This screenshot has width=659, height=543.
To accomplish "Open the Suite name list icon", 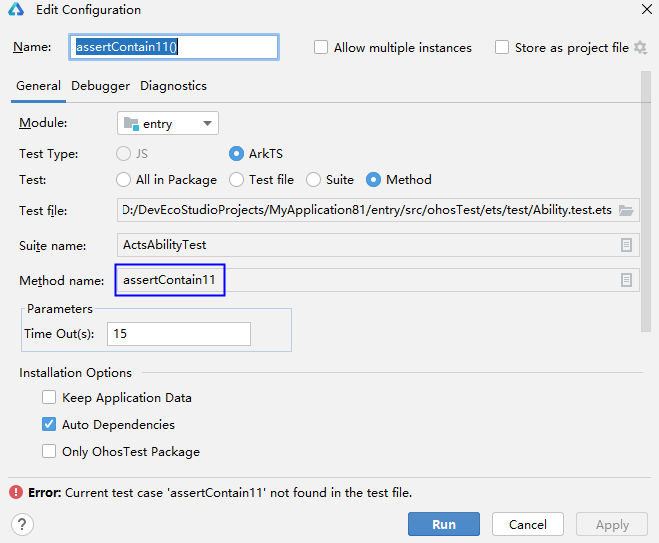I will tap(626, 245).
